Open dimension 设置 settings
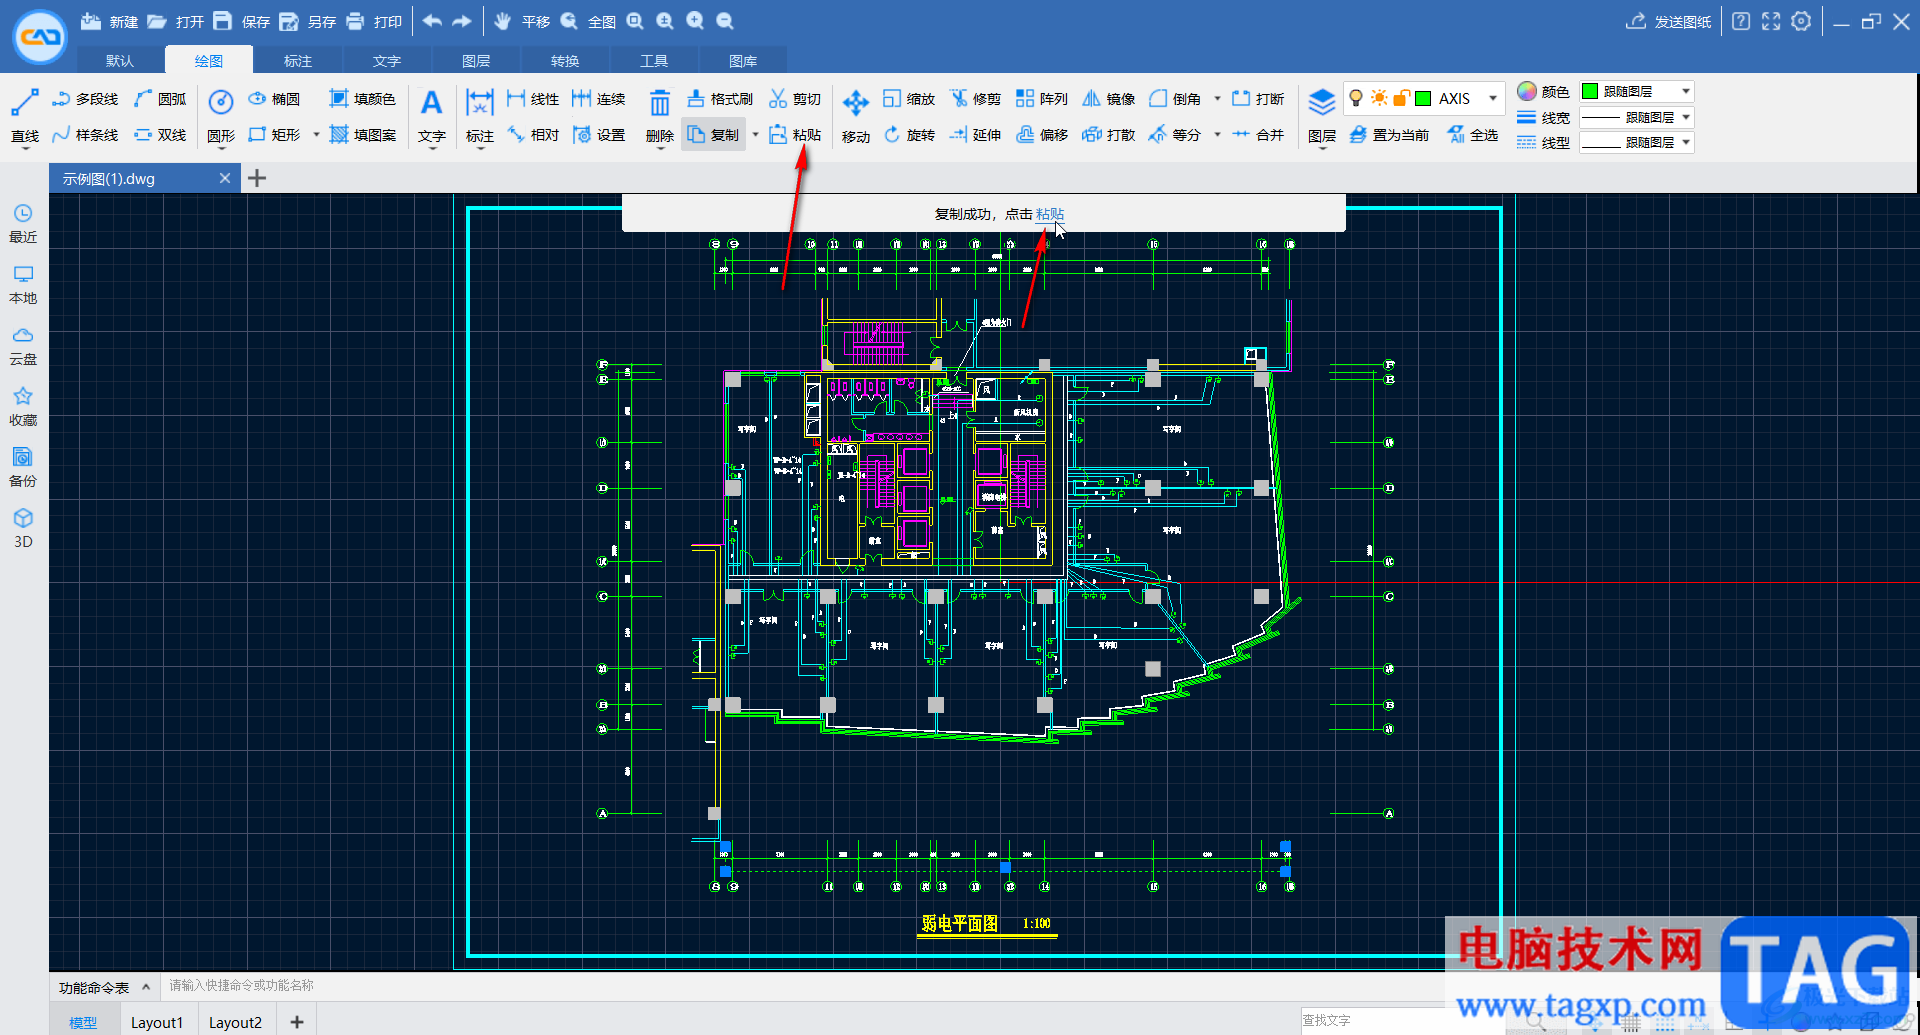This screenshot has width=1920, height=1035. [x=599, y=135]
